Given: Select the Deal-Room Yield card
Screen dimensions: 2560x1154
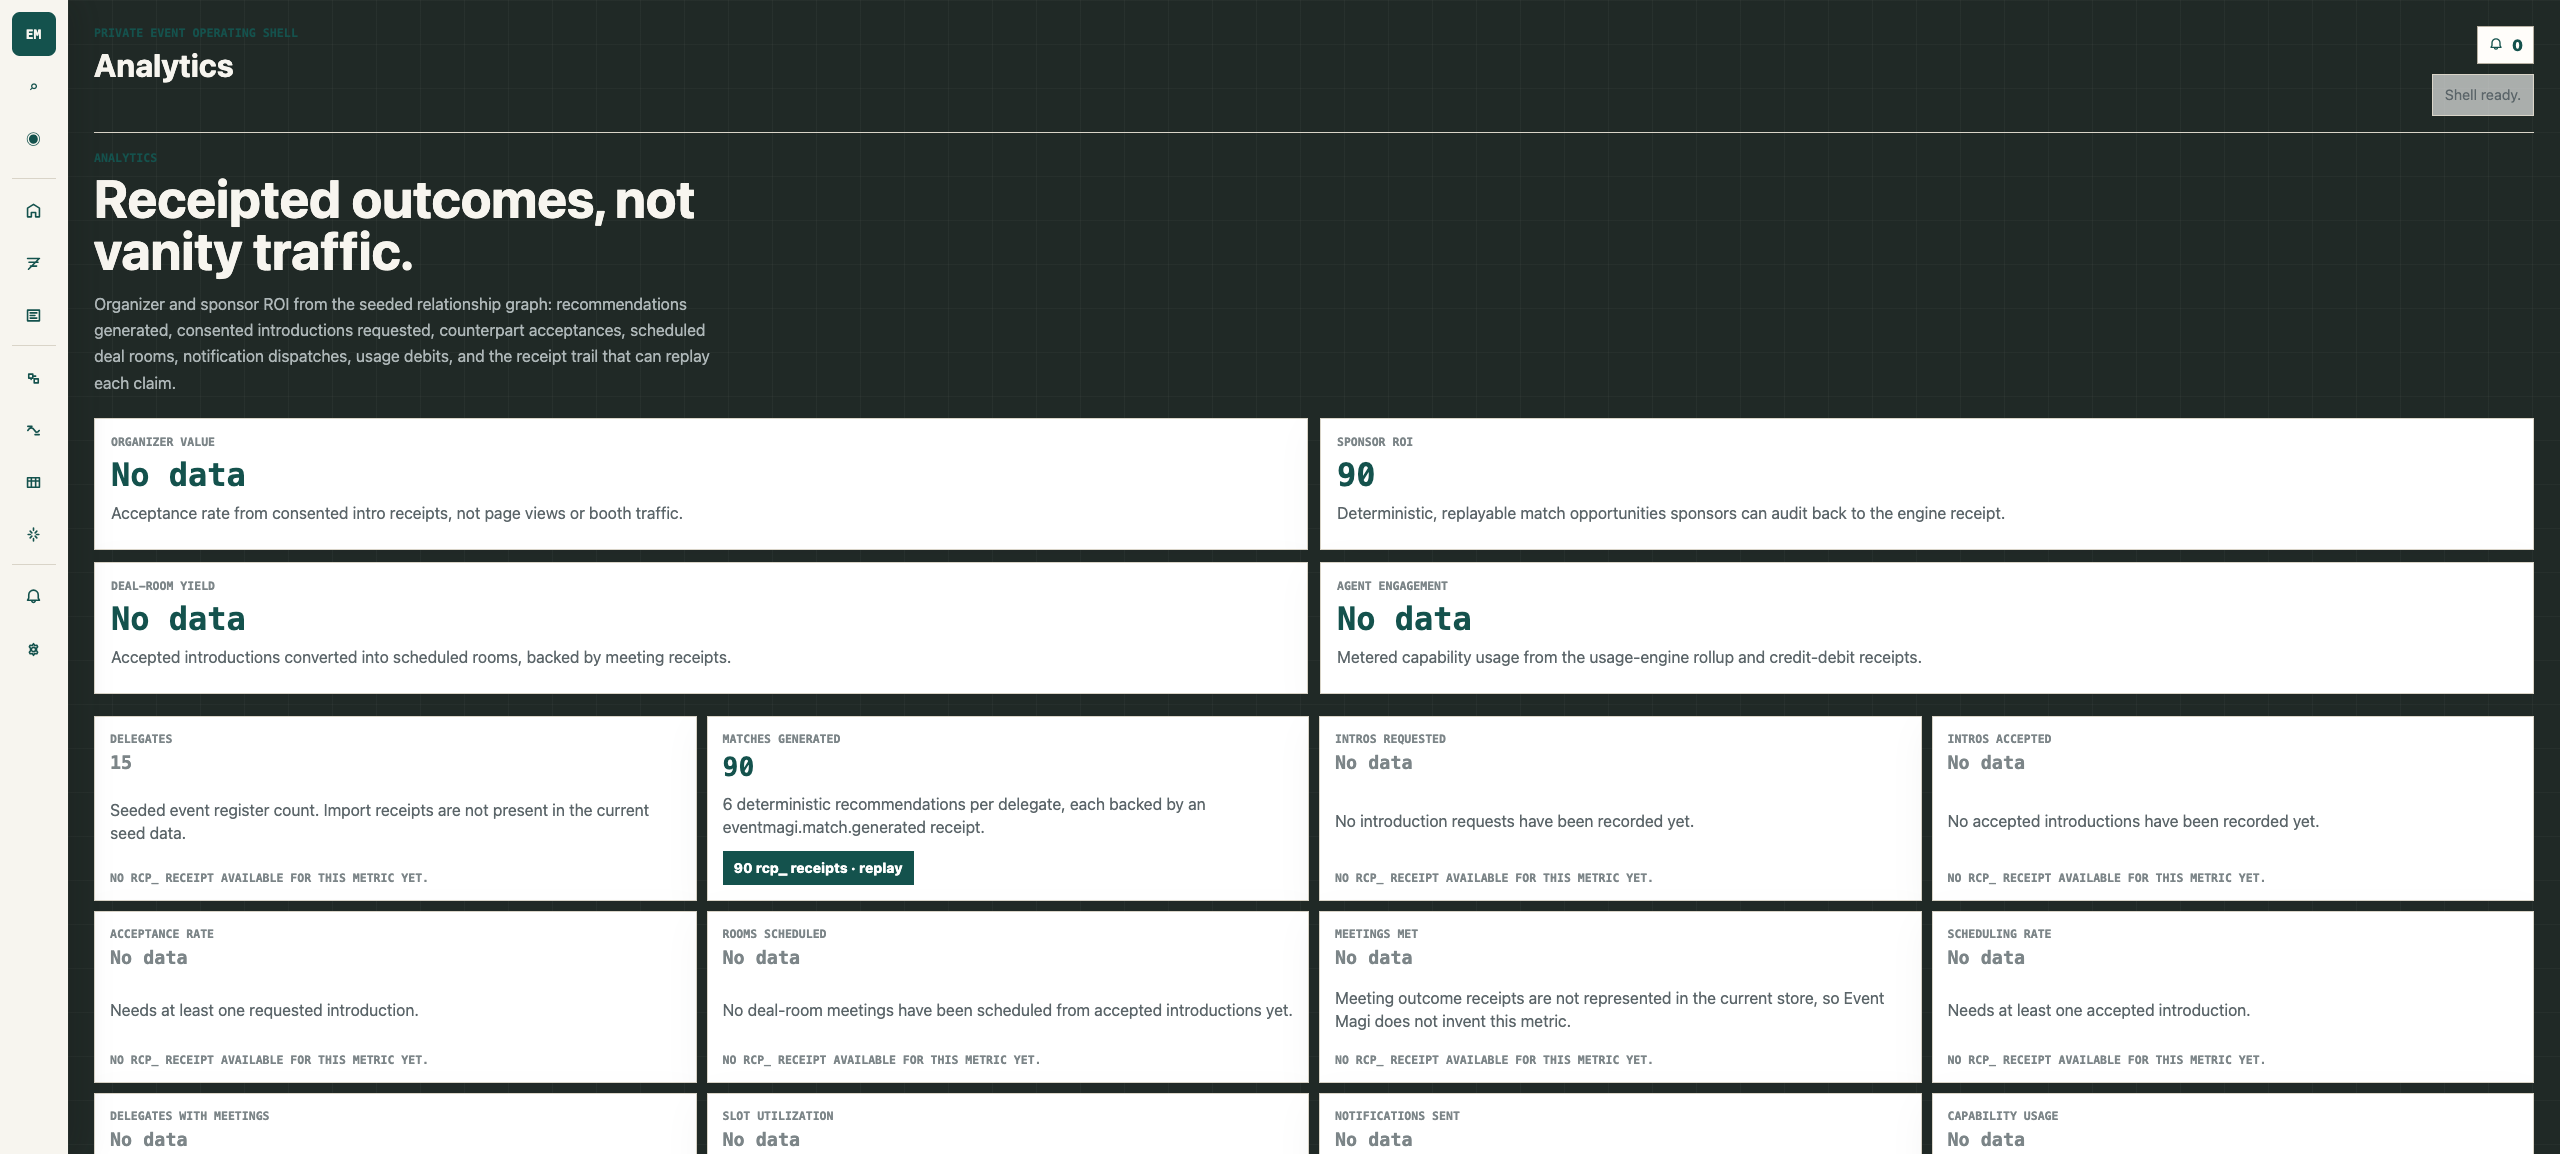Looking at the screenshot, I should [x=700, y=628].
